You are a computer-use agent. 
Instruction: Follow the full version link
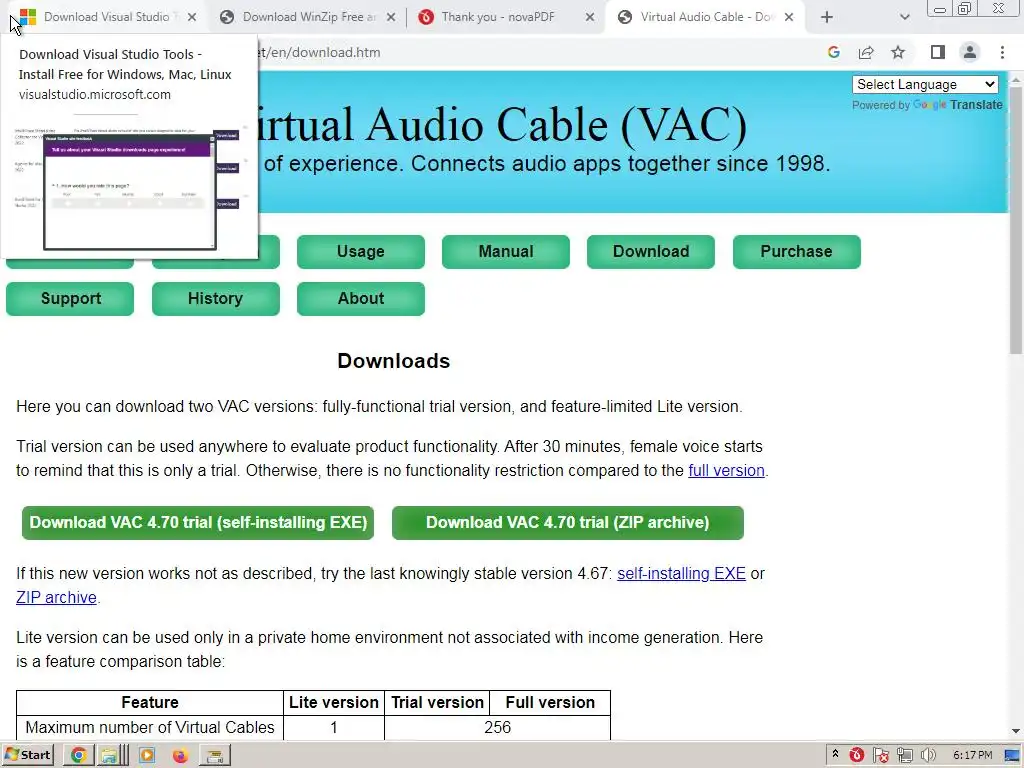[726, 470]
